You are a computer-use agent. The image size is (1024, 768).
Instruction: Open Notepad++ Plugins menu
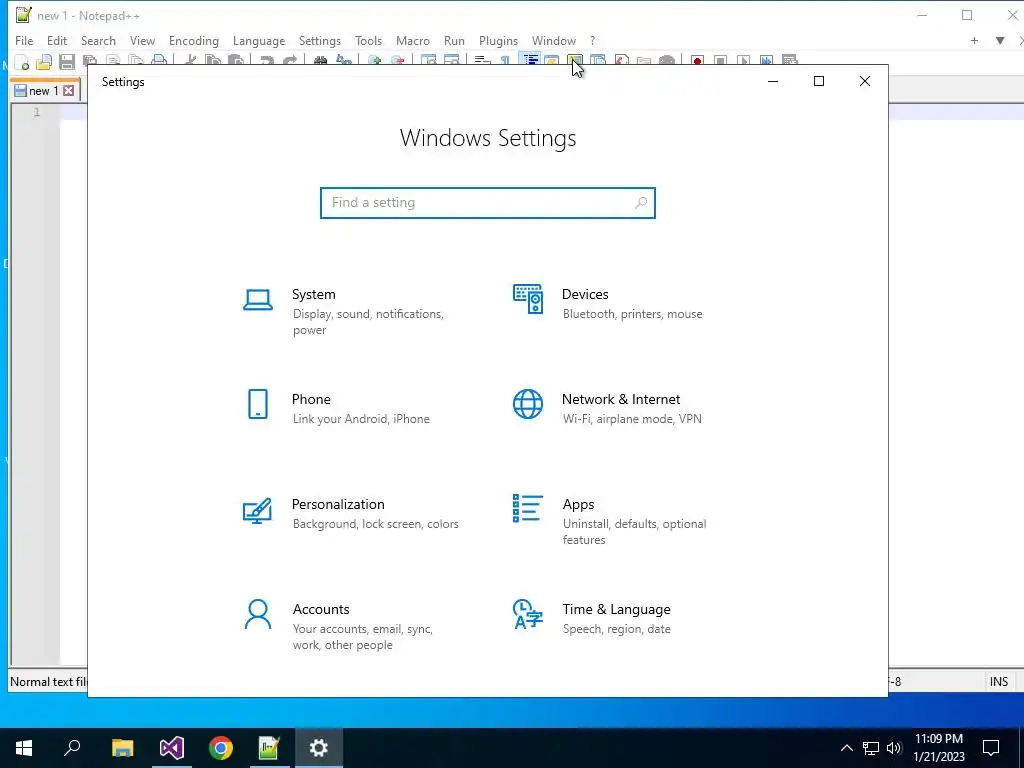(x=498, y=40)
